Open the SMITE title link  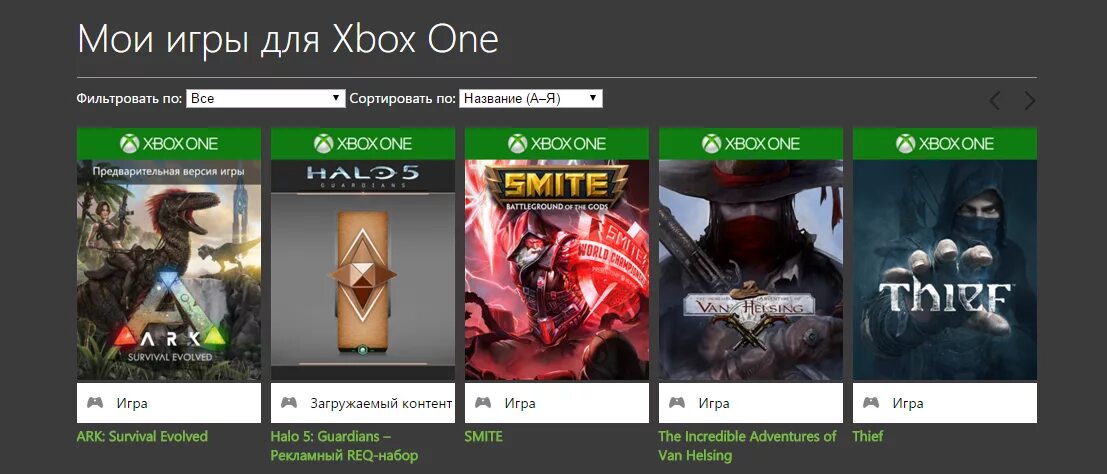[x=484, y=436]
